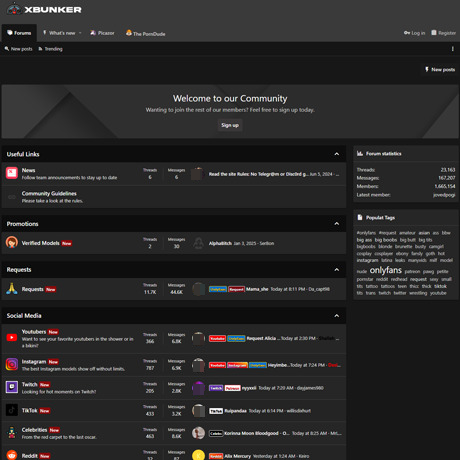Click the Sign up button
460x460 pixels.
(x=230, y=125)
